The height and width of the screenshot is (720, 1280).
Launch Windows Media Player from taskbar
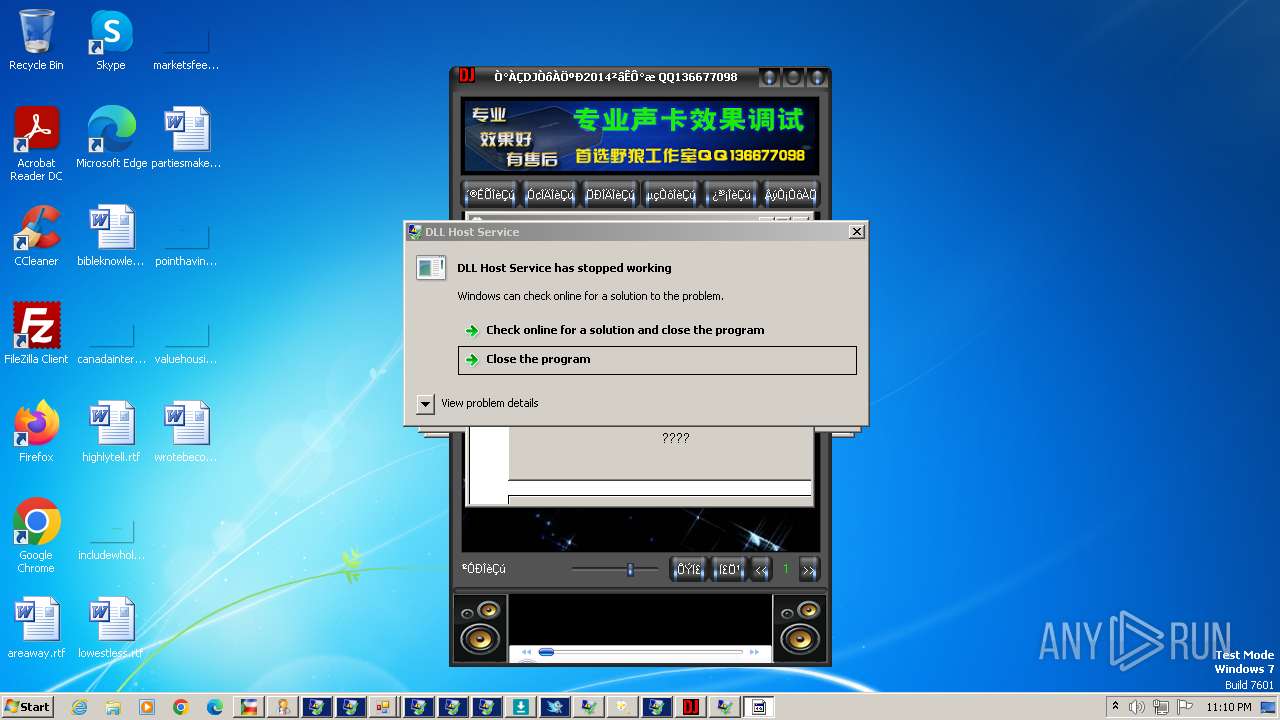point(147,707)
